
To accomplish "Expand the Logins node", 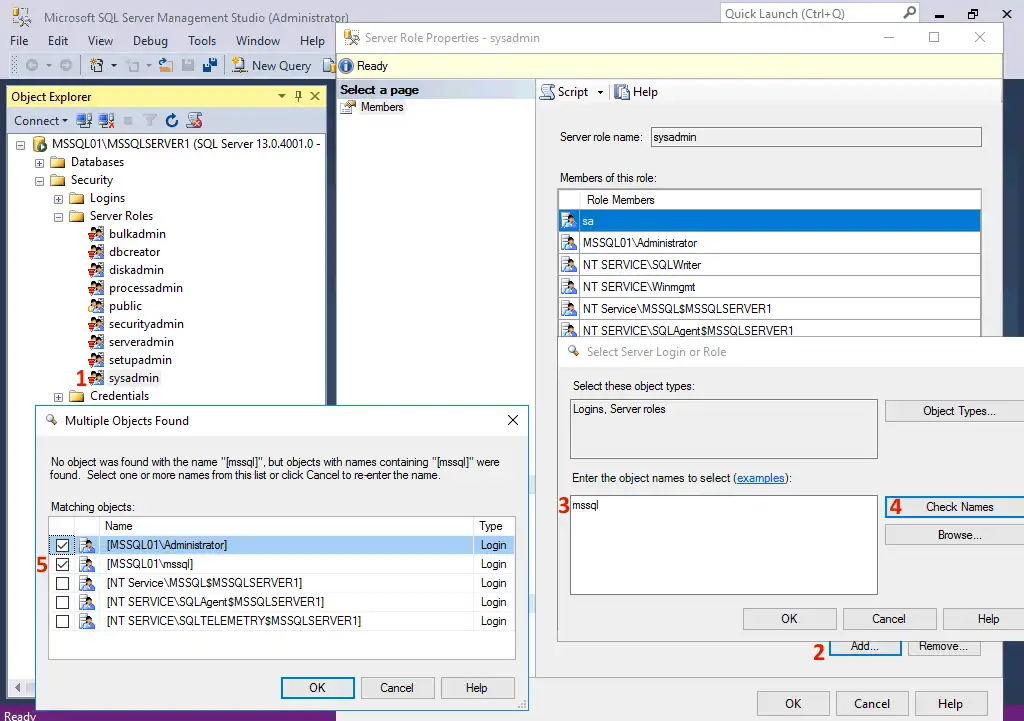I will [x=58, y=197].
